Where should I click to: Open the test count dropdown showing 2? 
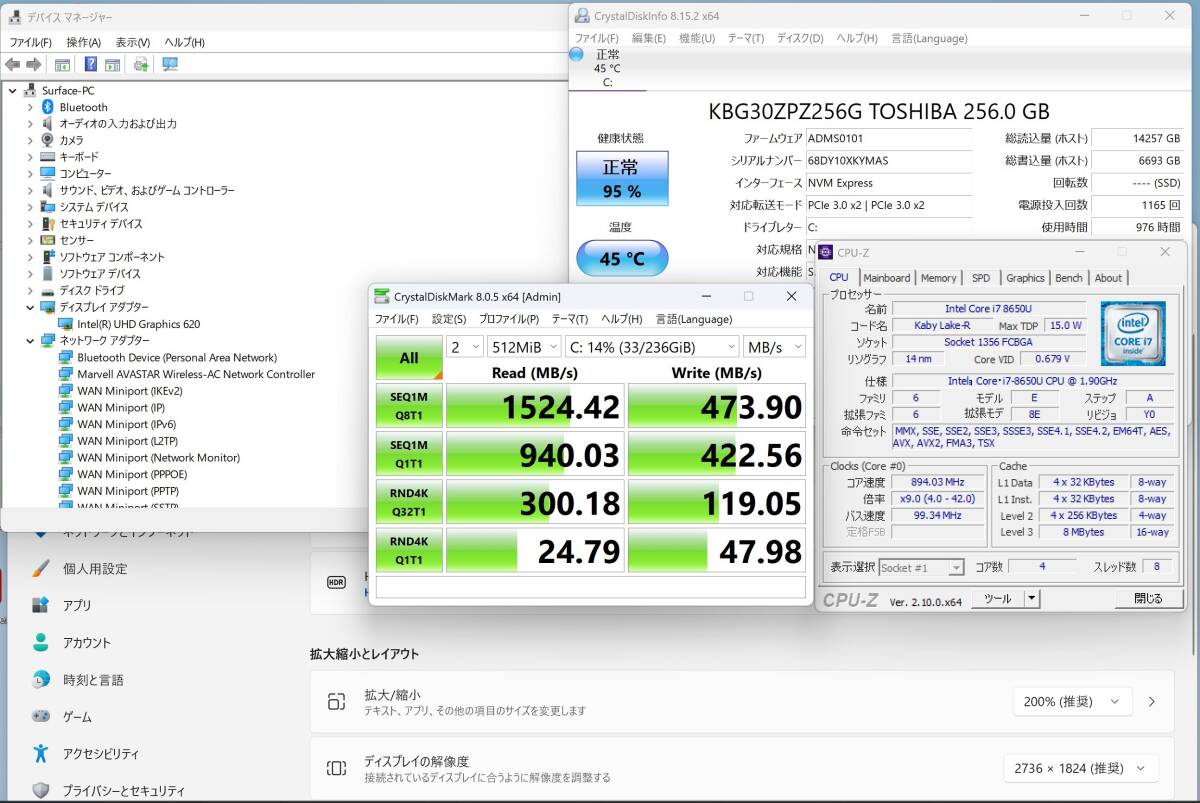click(464, 346)
